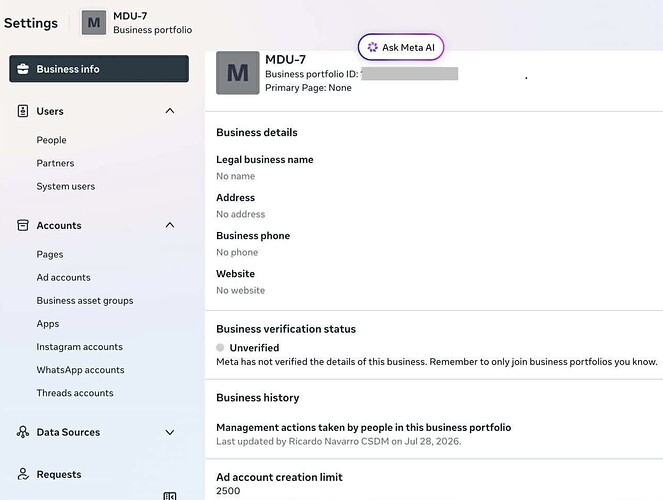This screenshot has height=500, width=663.
Task: Open System users
Action: (66, 186)
